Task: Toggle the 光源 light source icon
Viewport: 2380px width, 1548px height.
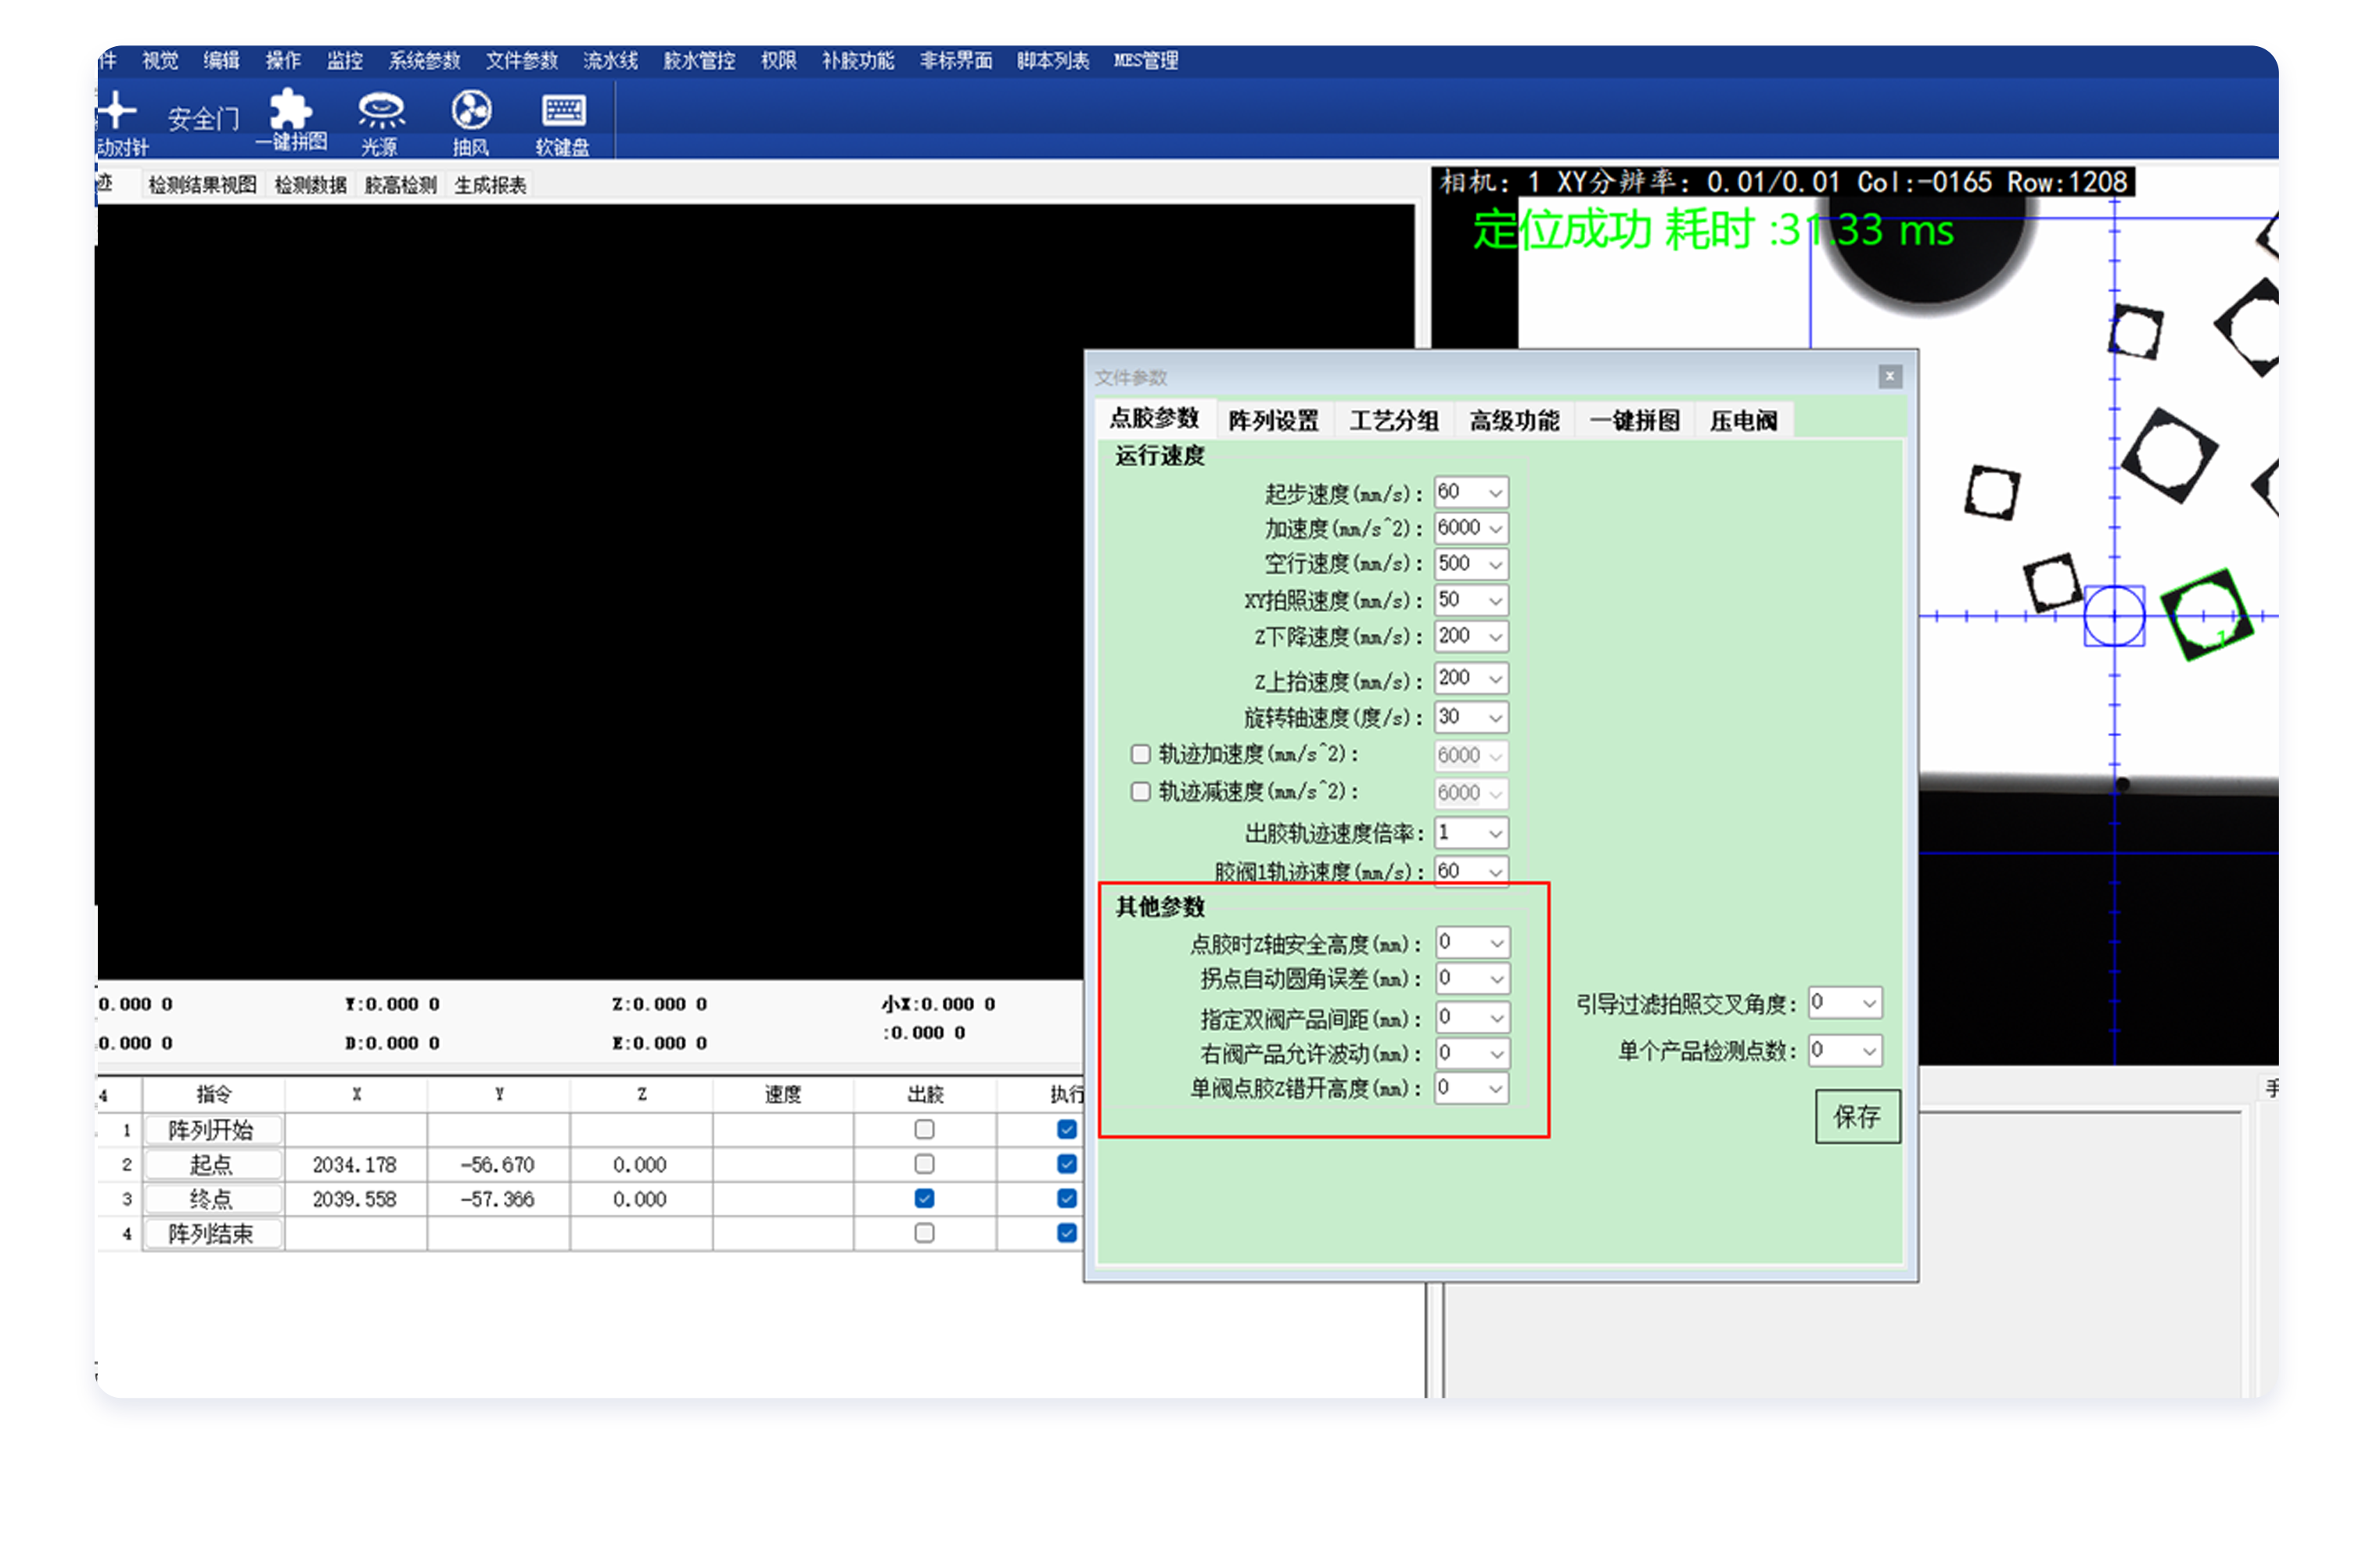Action: pyautogui.click(x=381, y=112)
